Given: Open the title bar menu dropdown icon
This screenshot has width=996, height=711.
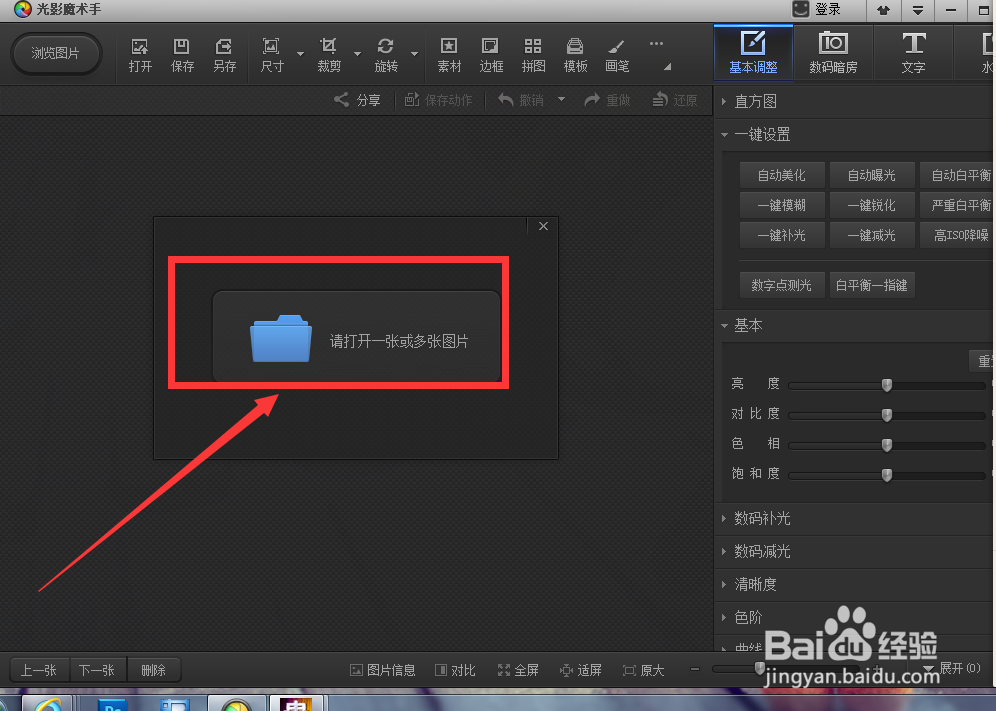Looking at the screenshot, I should pyautogui.click(x=918, y=10).
